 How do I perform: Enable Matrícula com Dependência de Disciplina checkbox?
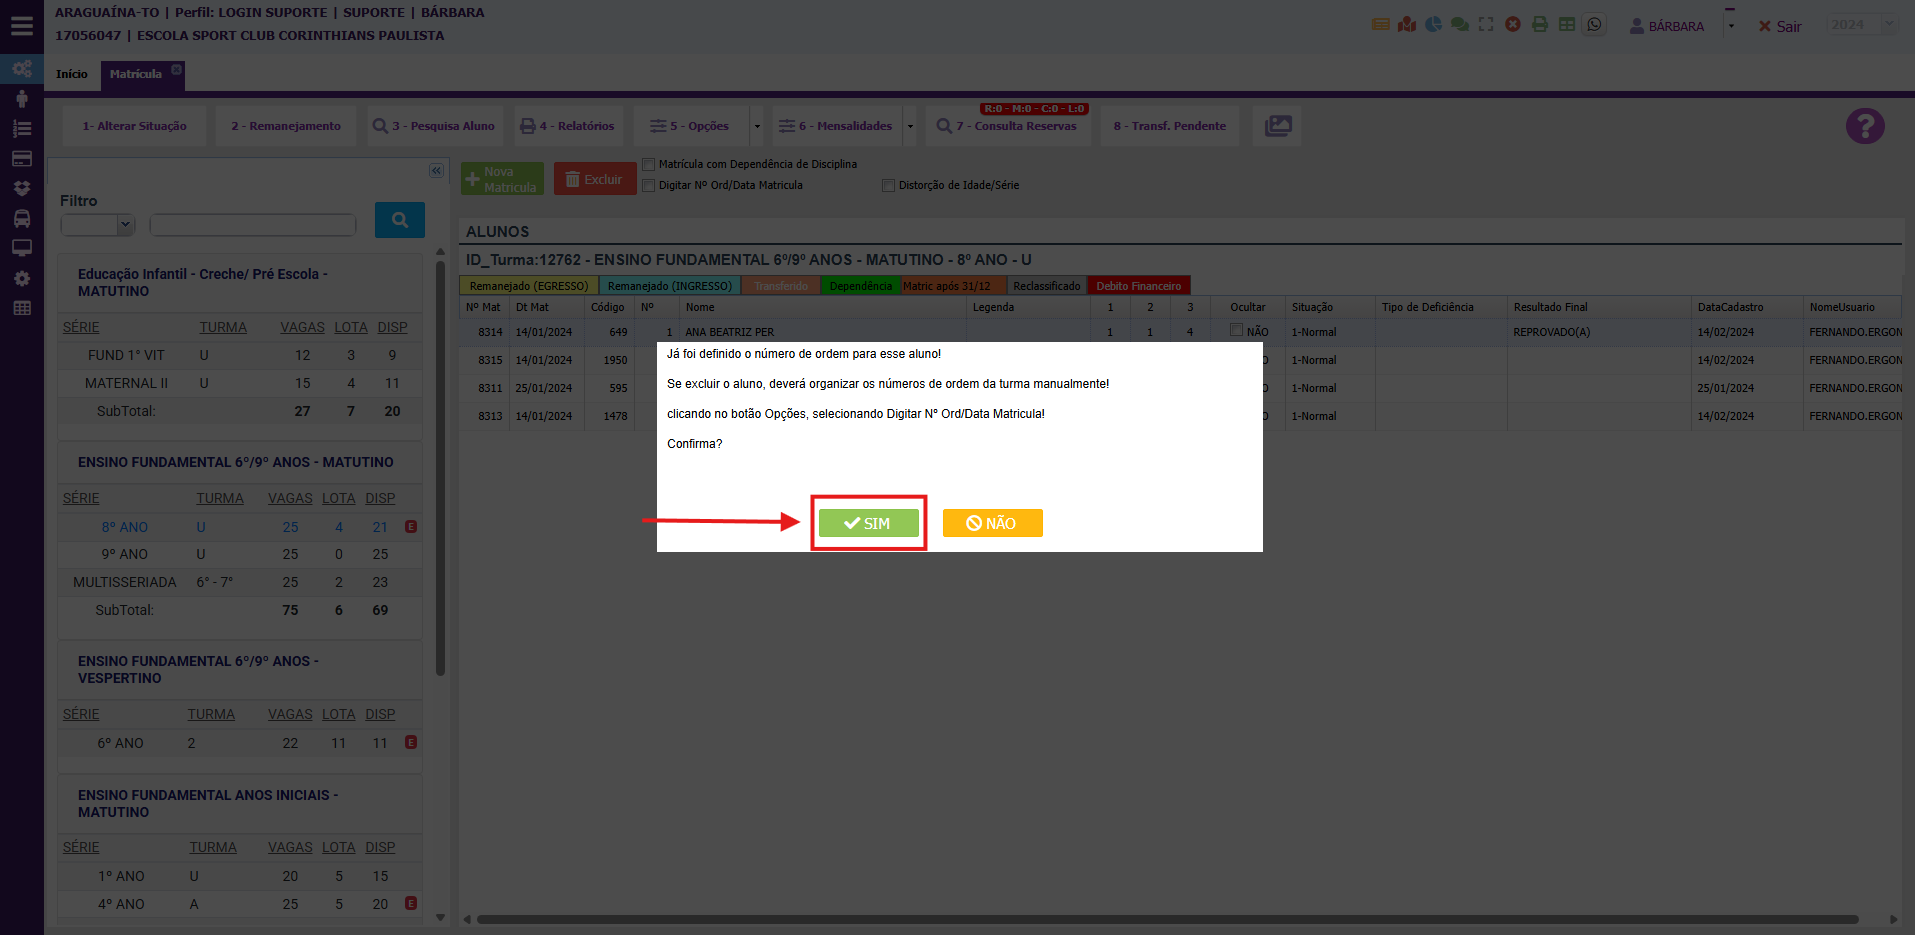click(649, 164)
